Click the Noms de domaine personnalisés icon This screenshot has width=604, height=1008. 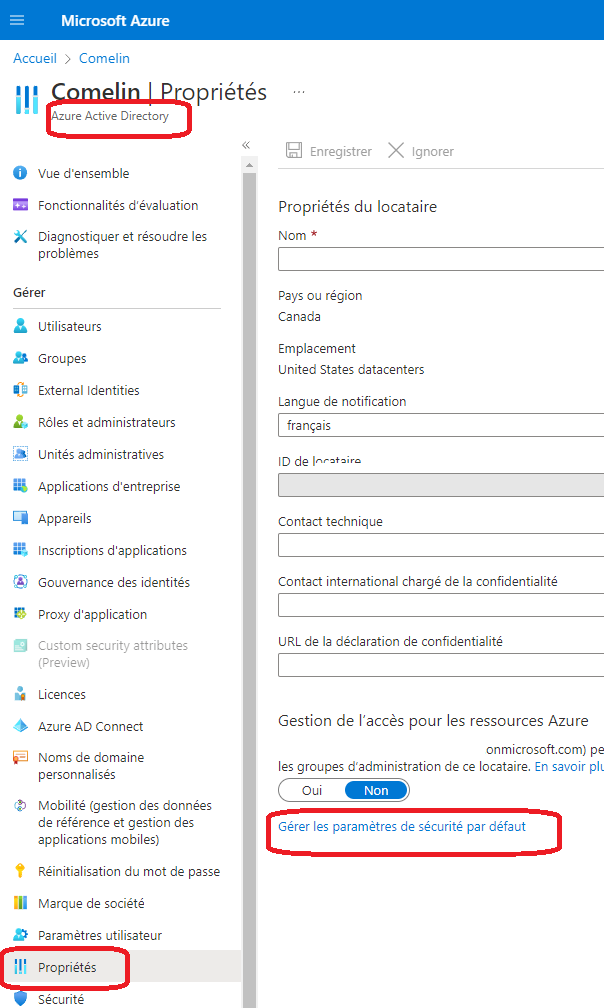[x=21, y=757]
